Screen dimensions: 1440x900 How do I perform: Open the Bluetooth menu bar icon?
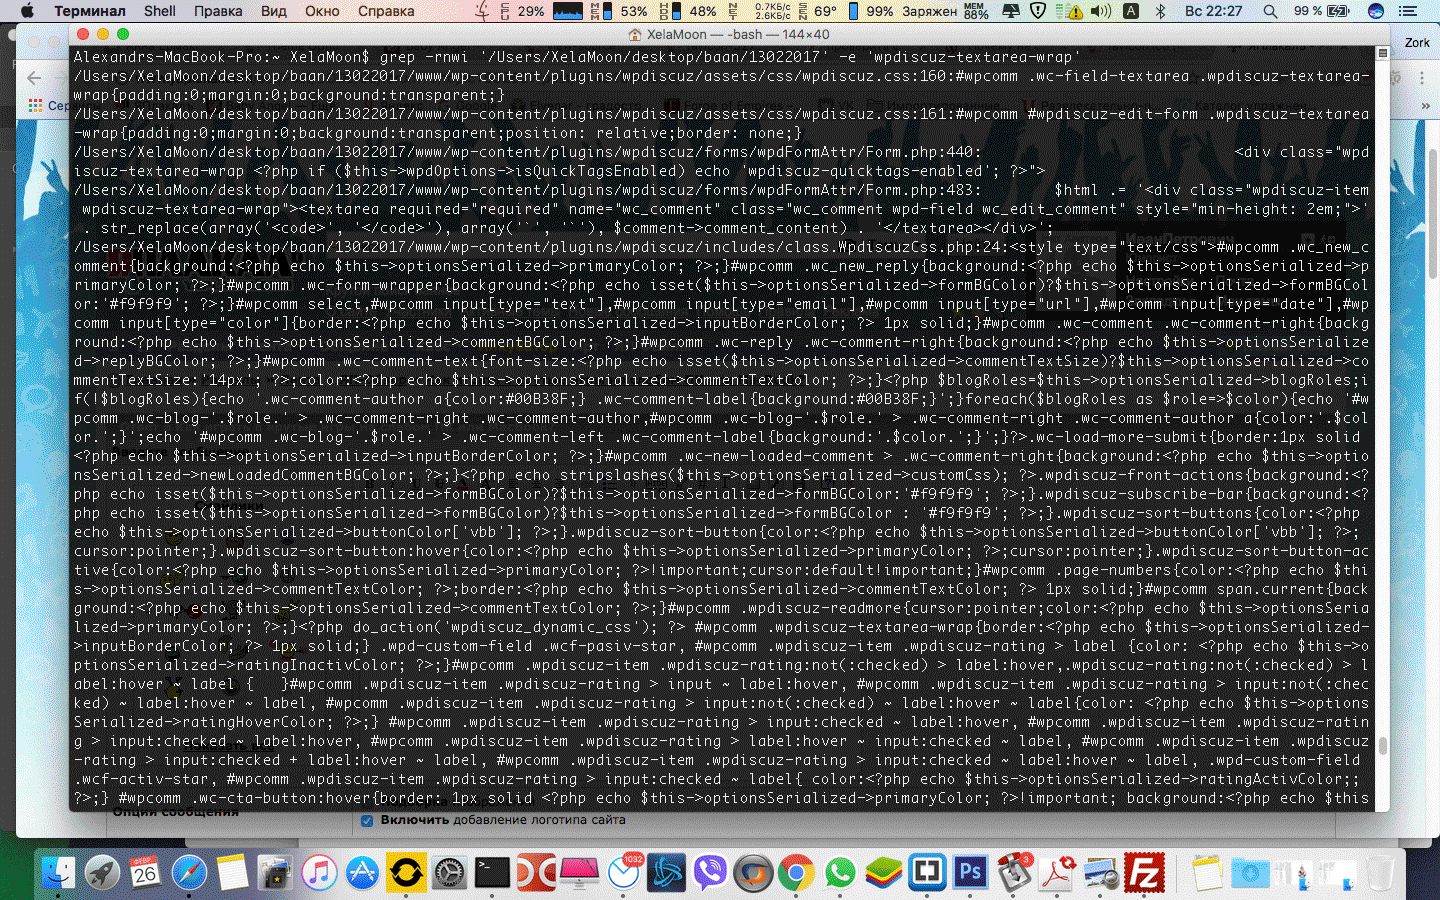1161,11
